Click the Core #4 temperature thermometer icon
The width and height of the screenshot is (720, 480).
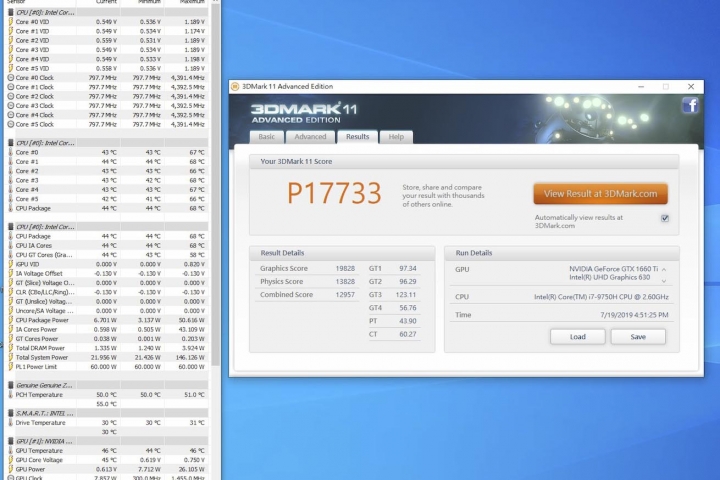click(x=11, y=189)
